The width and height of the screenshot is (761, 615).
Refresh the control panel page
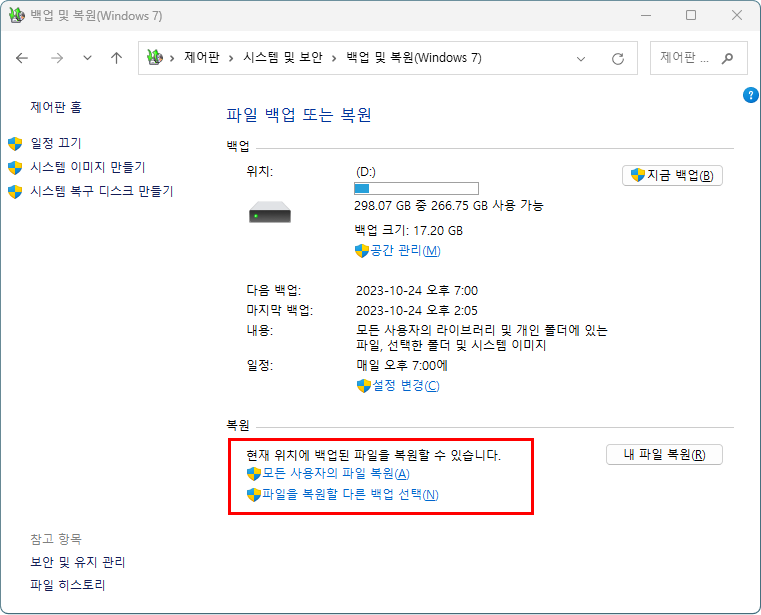(x=618, y=59)
